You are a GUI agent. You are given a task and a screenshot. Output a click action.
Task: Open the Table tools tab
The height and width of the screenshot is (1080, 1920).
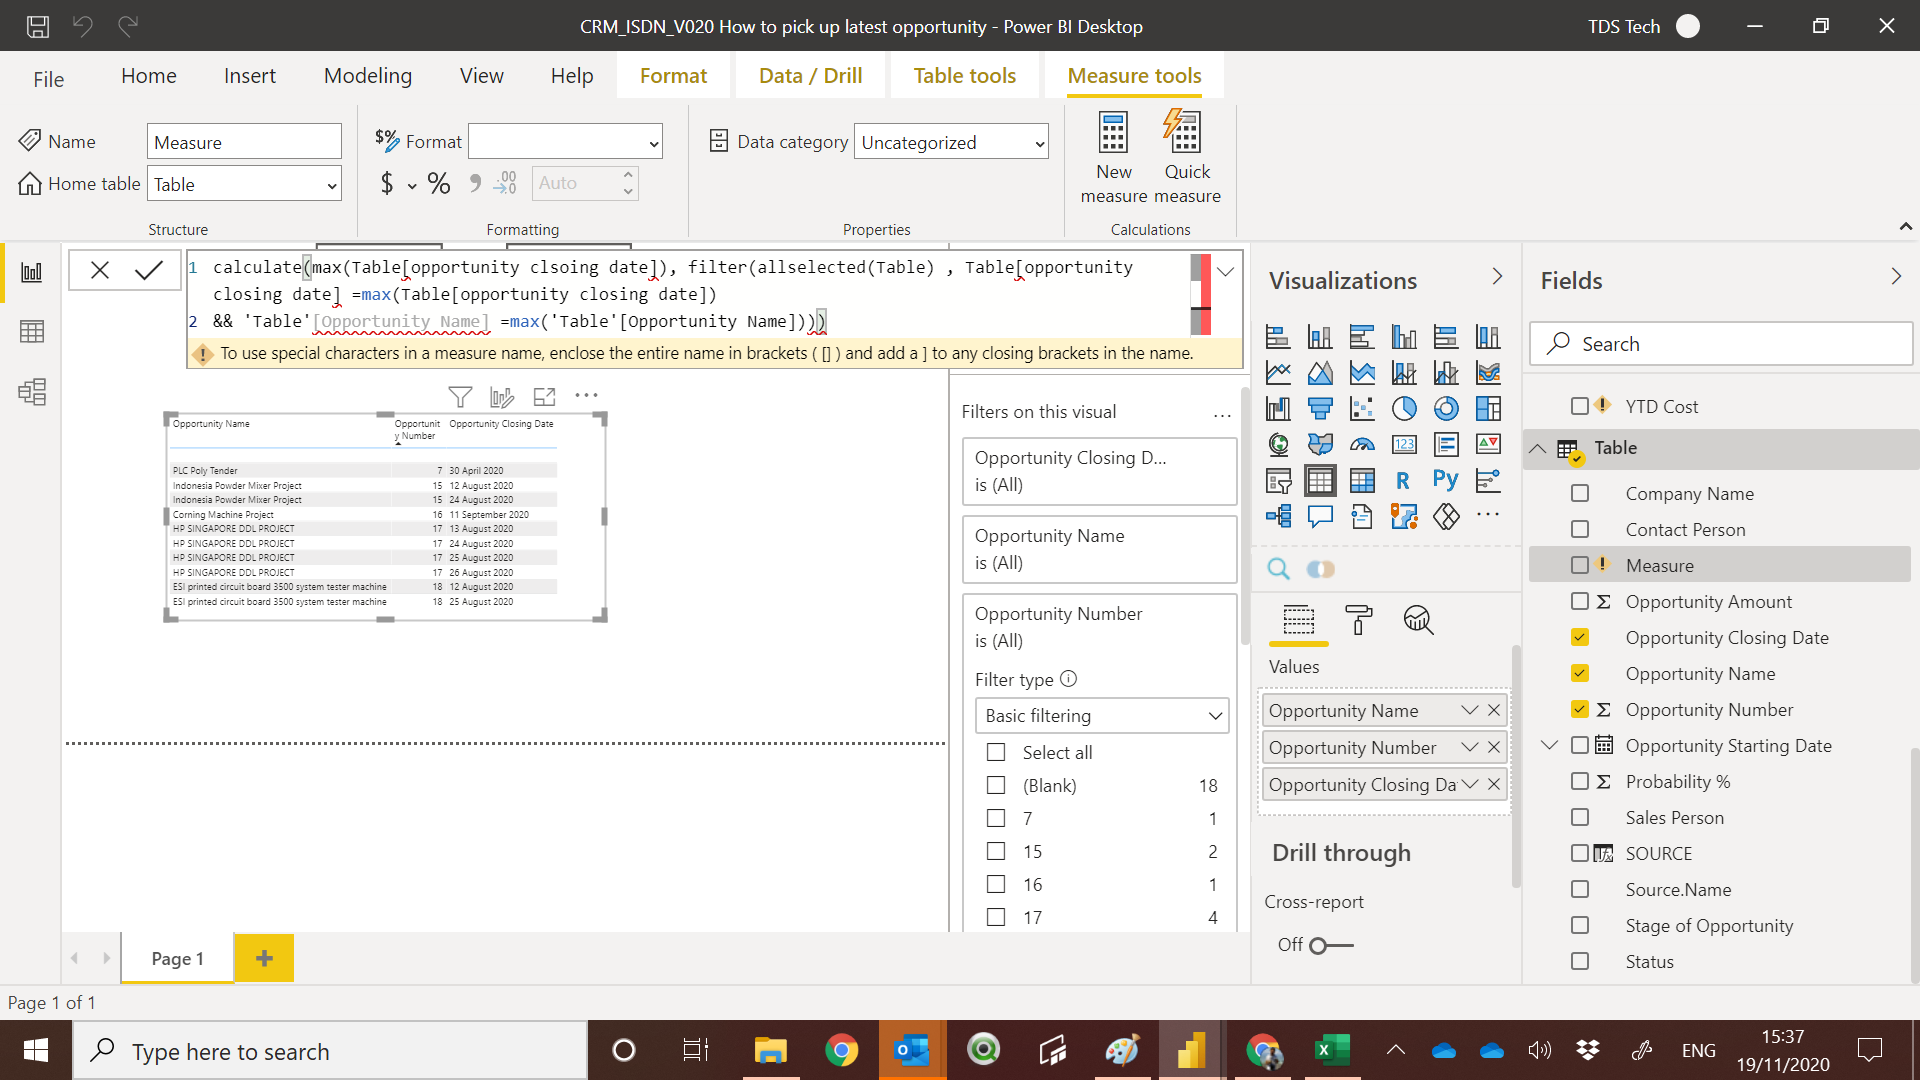965,76
